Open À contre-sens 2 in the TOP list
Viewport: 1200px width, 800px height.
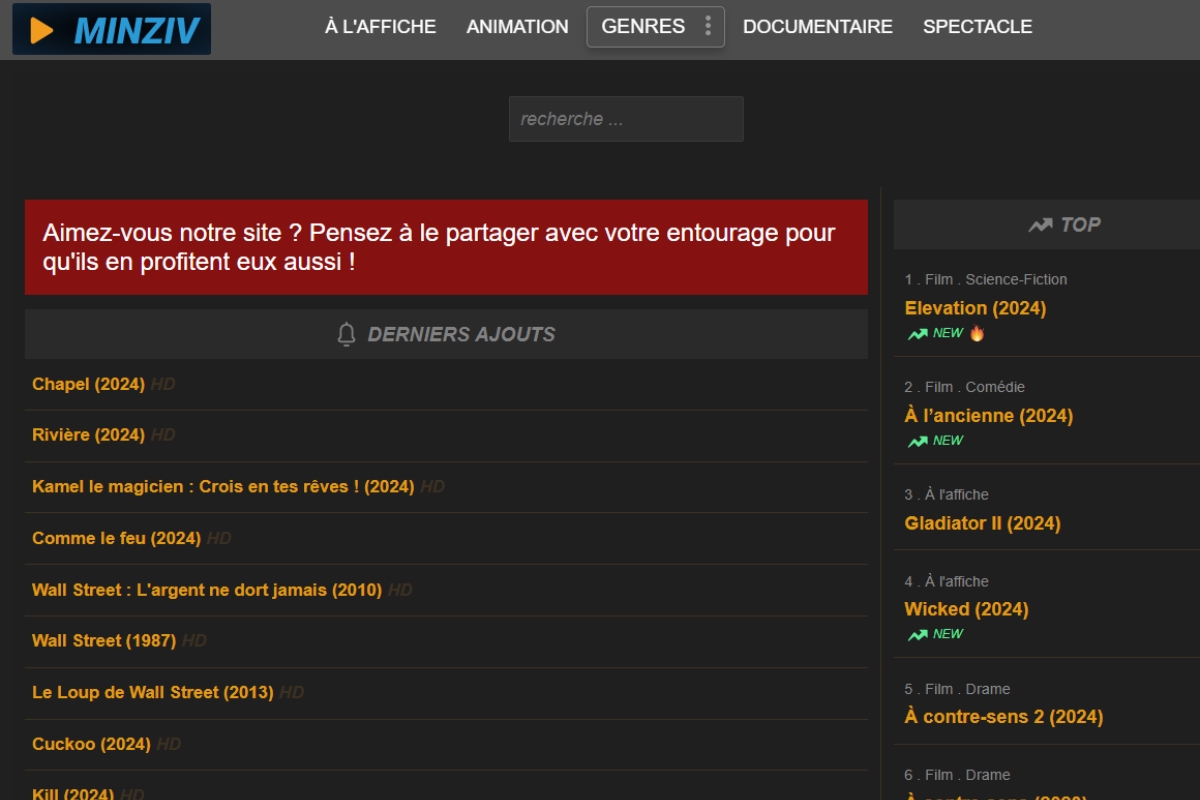[x=1003, y=716]
